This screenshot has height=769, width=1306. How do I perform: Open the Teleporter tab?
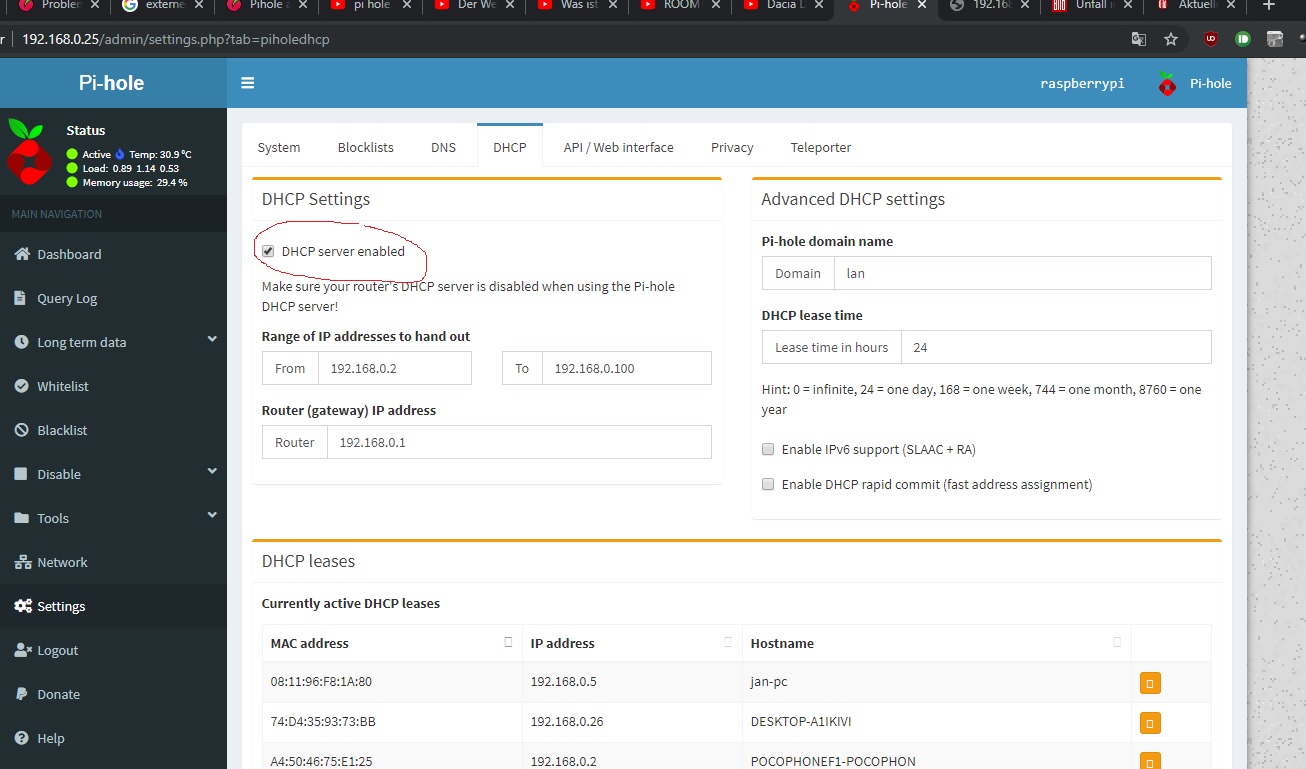pyautogui.click(x=821, y=147)
